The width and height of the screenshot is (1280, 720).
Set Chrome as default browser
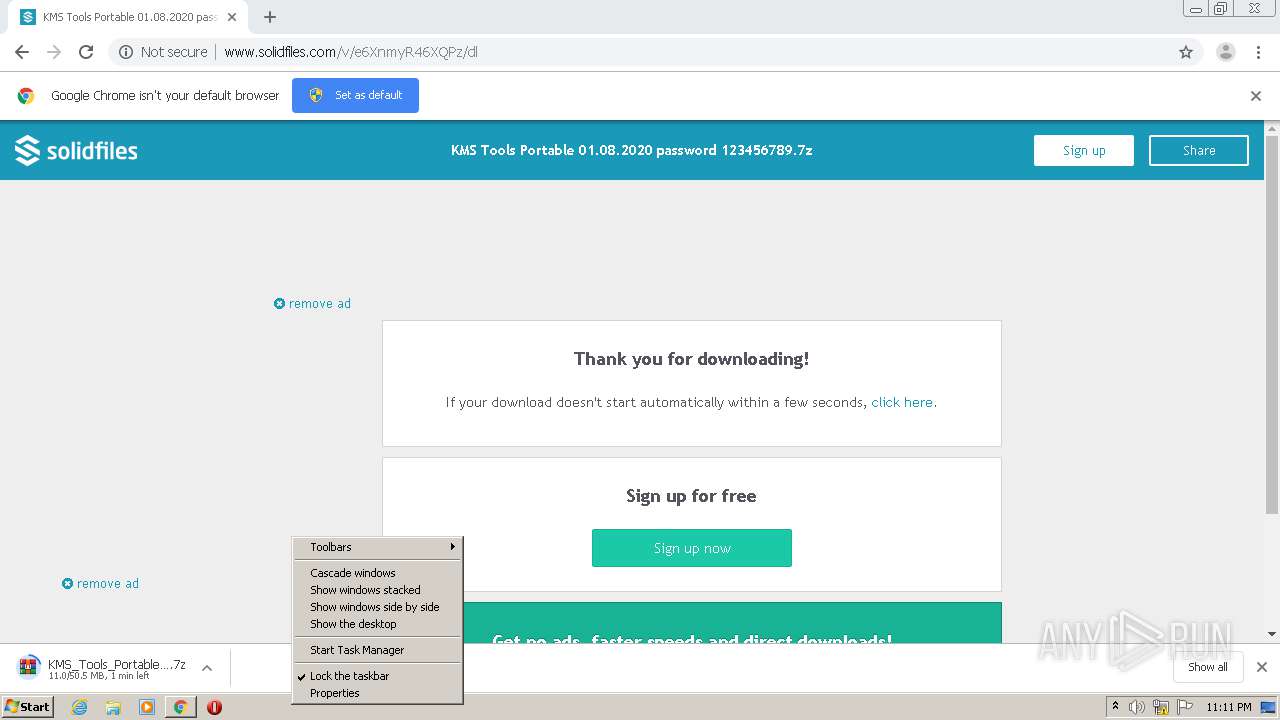[355, 95]
